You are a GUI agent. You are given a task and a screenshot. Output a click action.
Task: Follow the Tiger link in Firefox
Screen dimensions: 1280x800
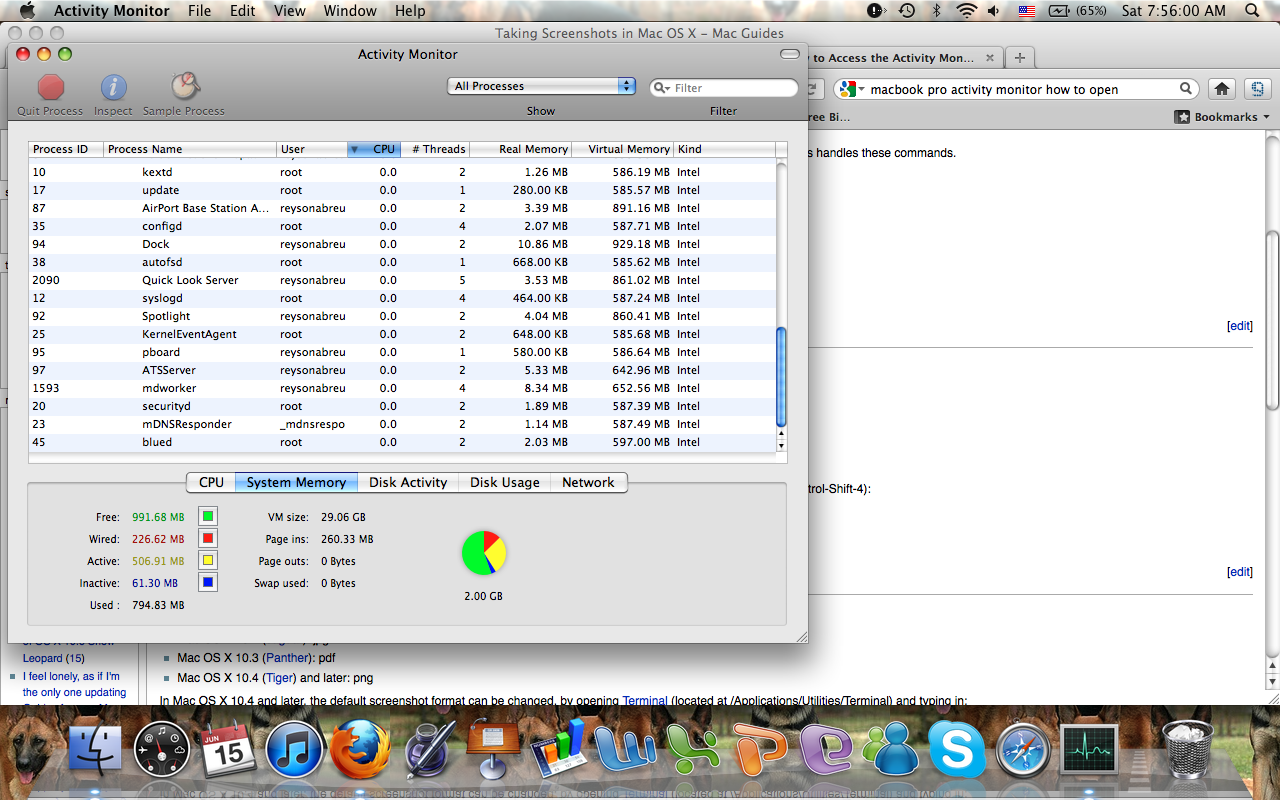[280, 677]
